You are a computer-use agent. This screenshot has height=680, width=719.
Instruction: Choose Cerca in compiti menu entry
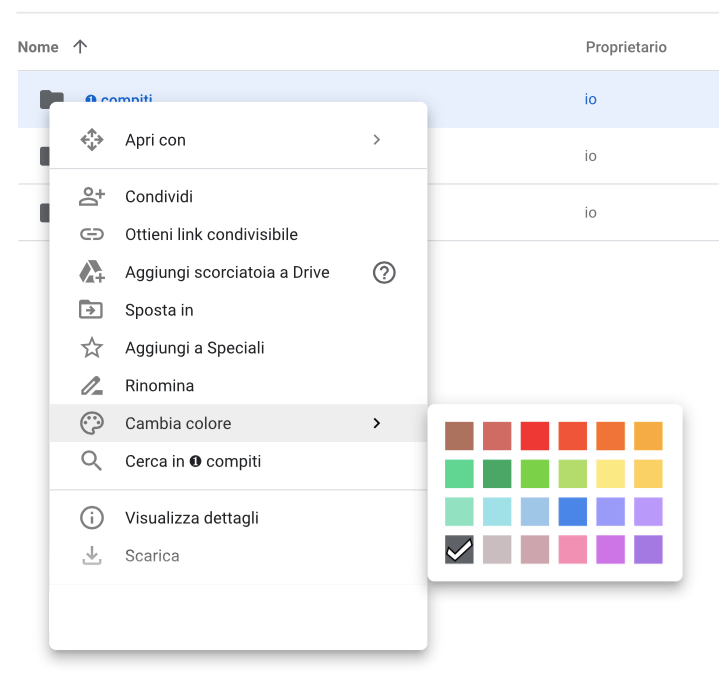193,461
